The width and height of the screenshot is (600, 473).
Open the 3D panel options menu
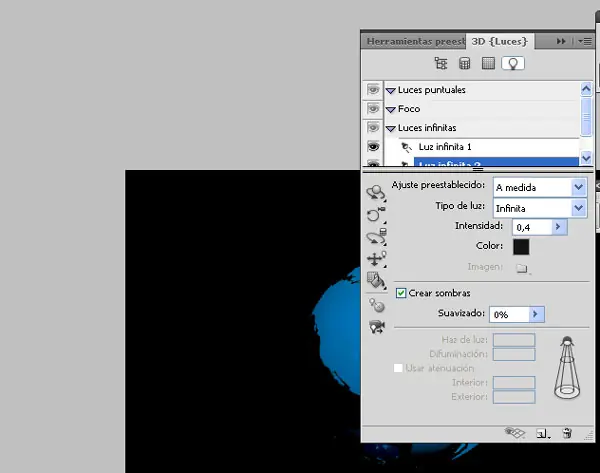click(x=585, y=41)
